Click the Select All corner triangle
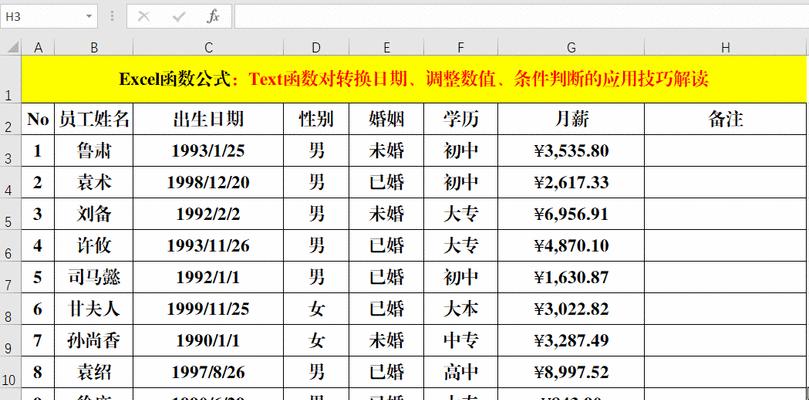This screenshot has height=400, width=809. (11, 47)
